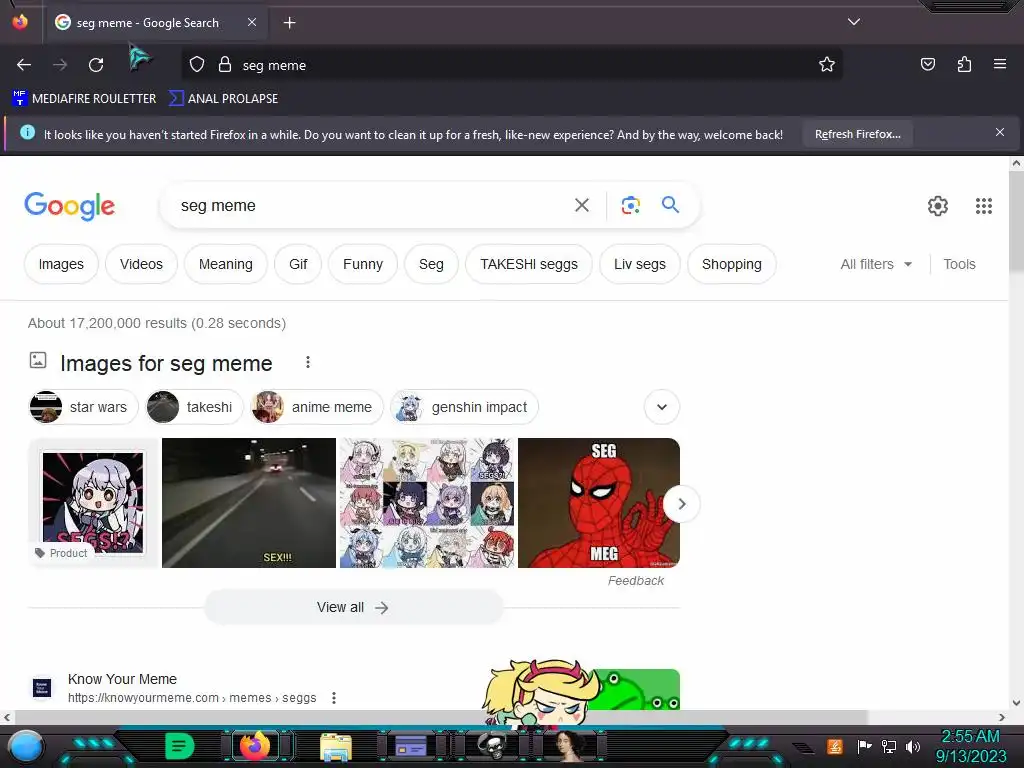
Task: Submit search with magnifying glass icon
Action: point(670,205)
